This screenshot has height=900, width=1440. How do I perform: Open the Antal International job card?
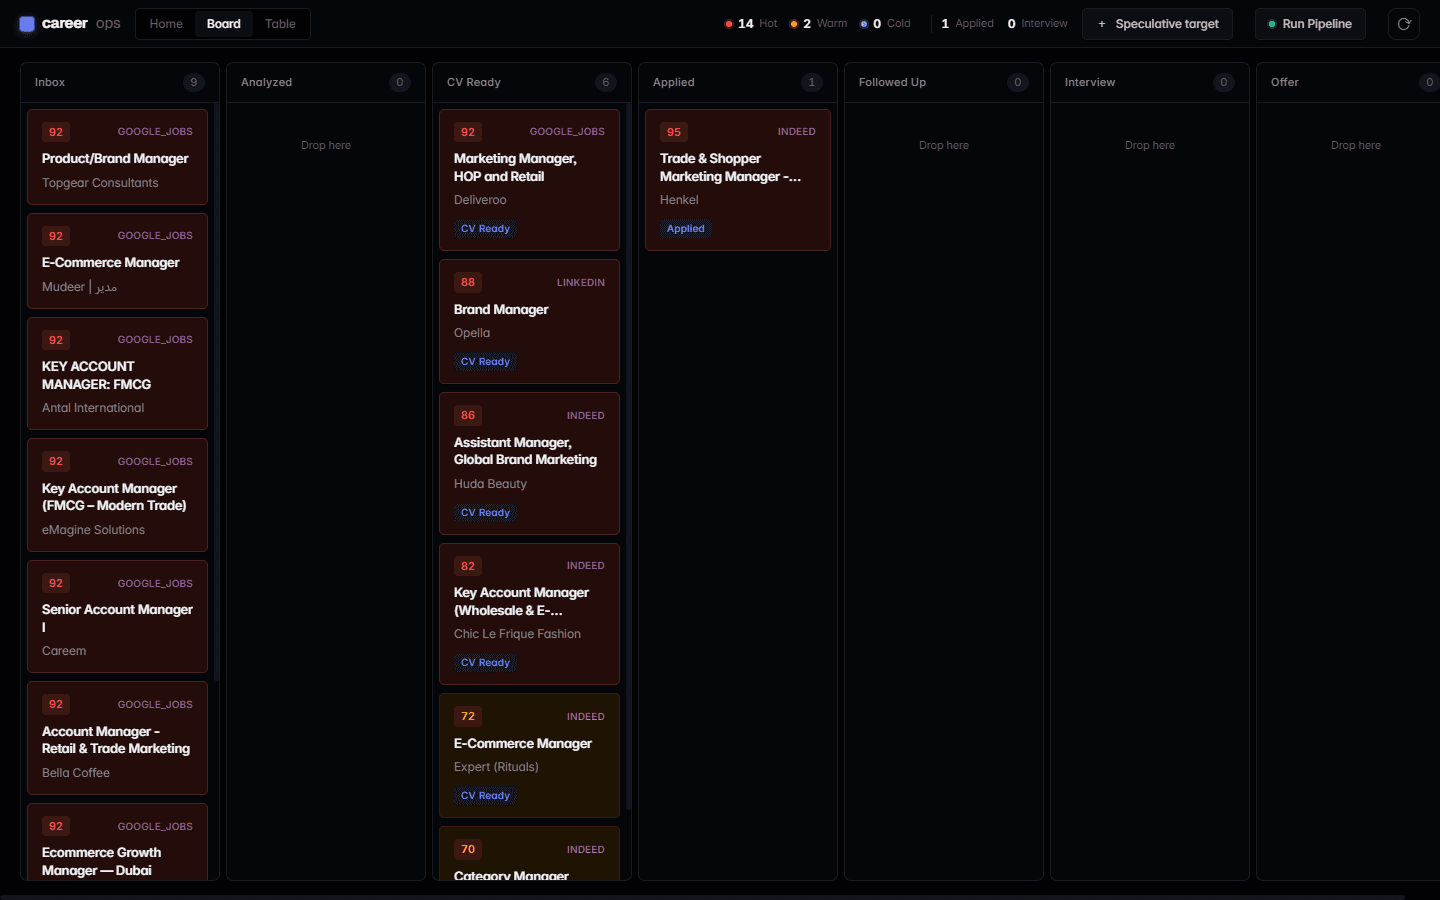click(x=117, y=374)
